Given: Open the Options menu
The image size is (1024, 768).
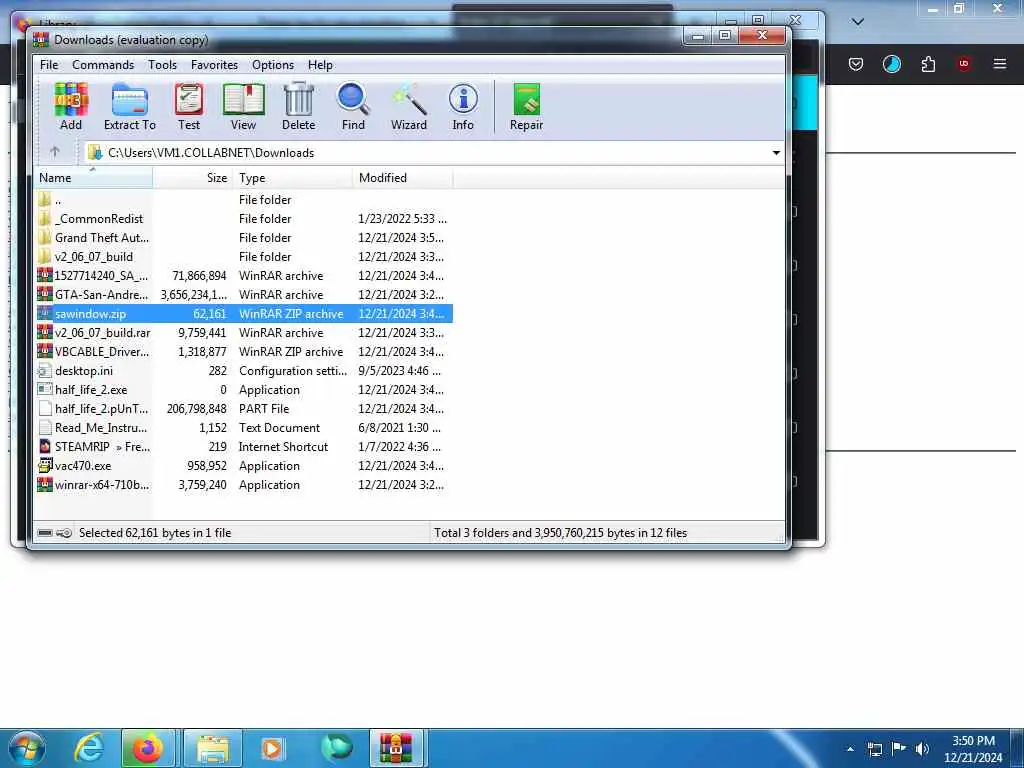Looking at the screenshot, I should point(273,65).
